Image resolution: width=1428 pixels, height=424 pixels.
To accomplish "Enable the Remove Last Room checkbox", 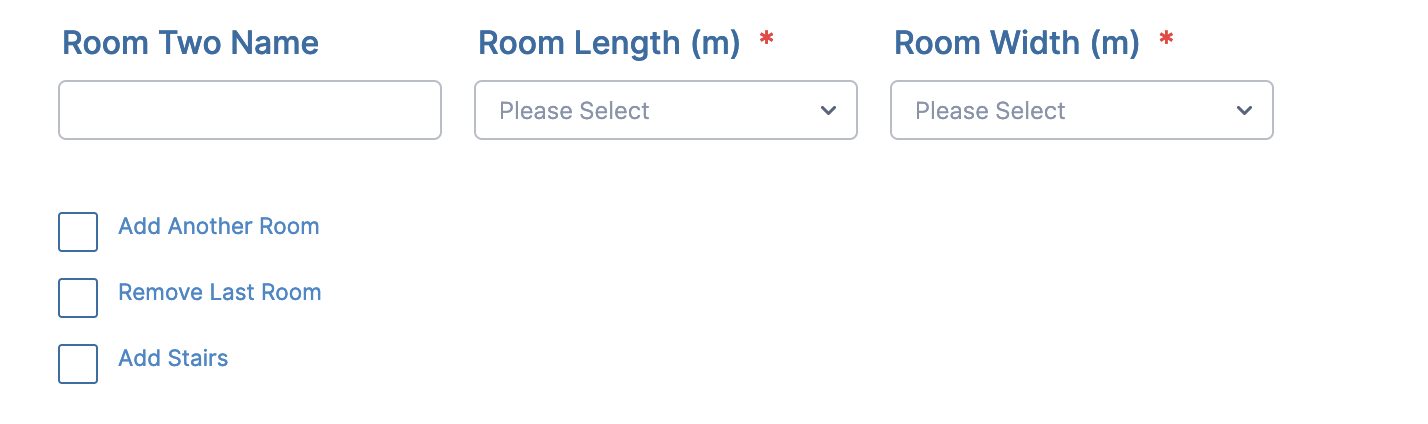I will pos(78,298).
